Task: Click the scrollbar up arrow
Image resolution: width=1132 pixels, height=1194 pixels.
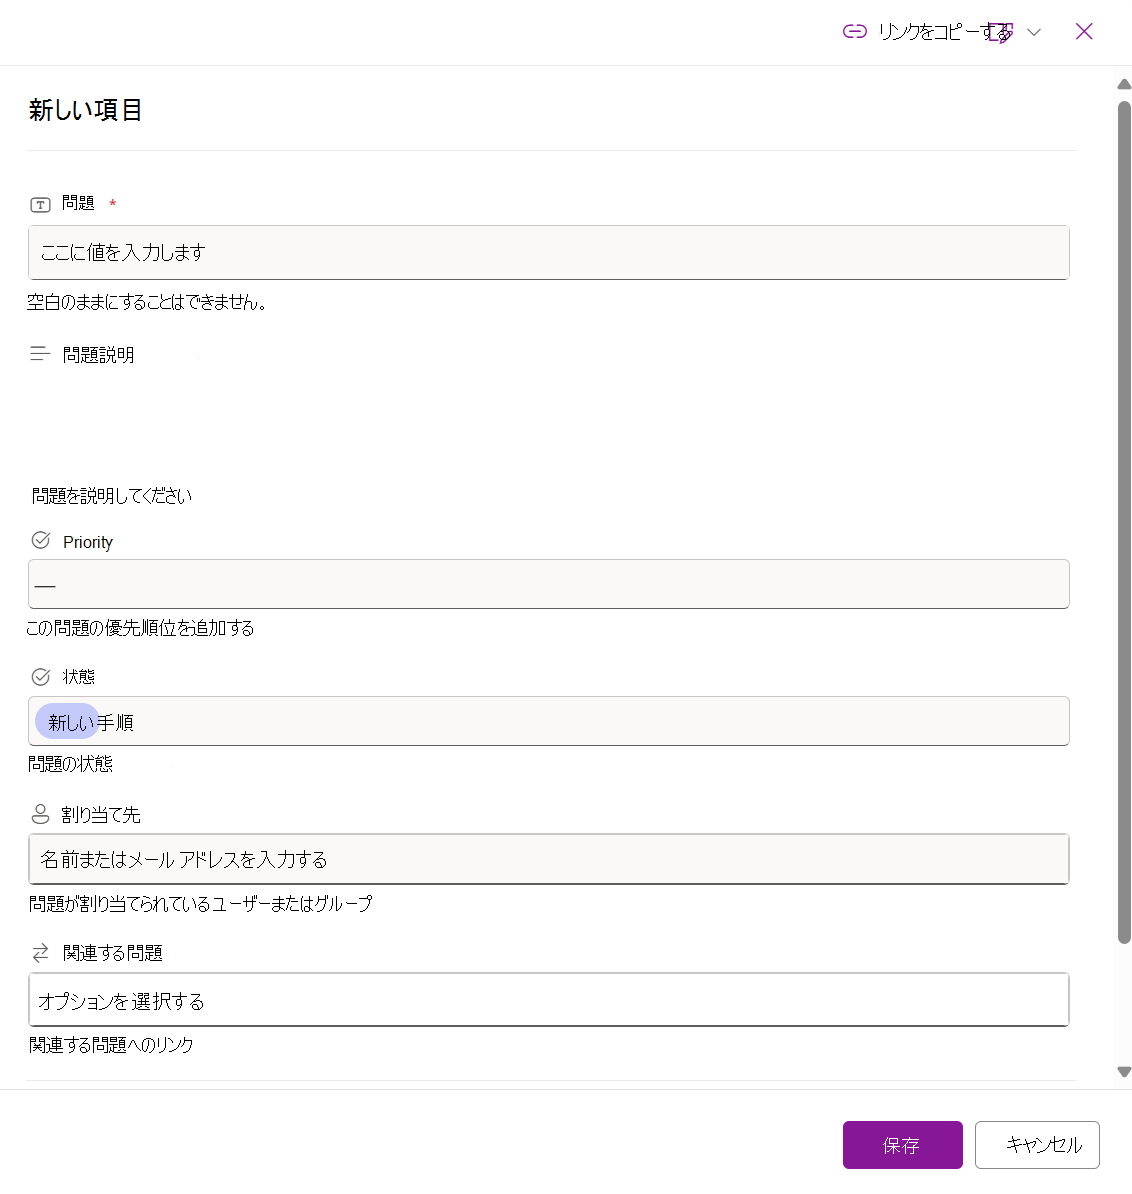Action: coord(1124,84)
